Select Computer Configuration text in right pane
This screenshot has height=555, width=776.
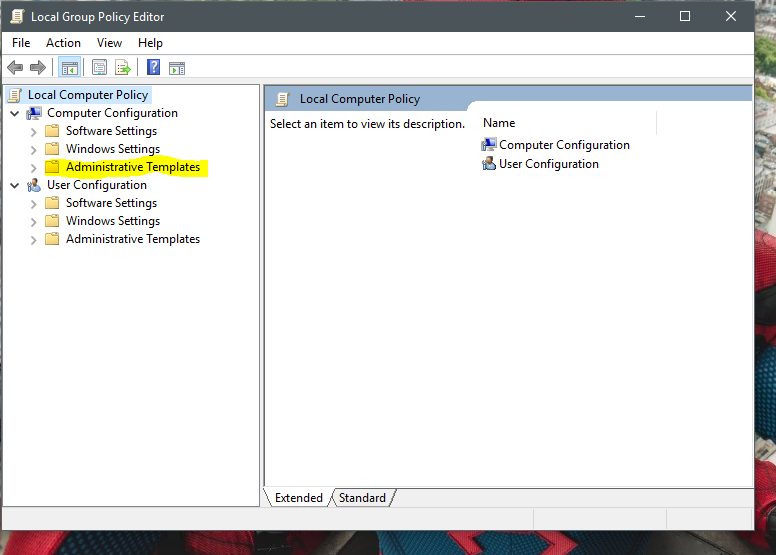point(564,145)
